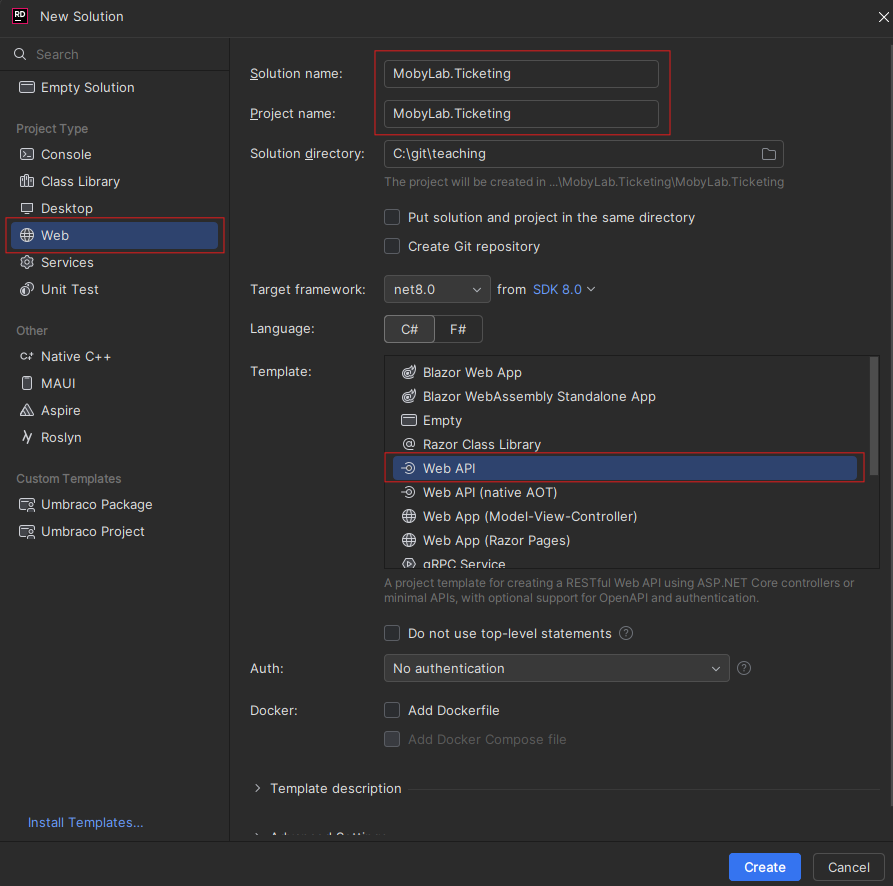Select the MAUI project type
The height and width of the screenshot is (886, 893).
coord(58,383)
